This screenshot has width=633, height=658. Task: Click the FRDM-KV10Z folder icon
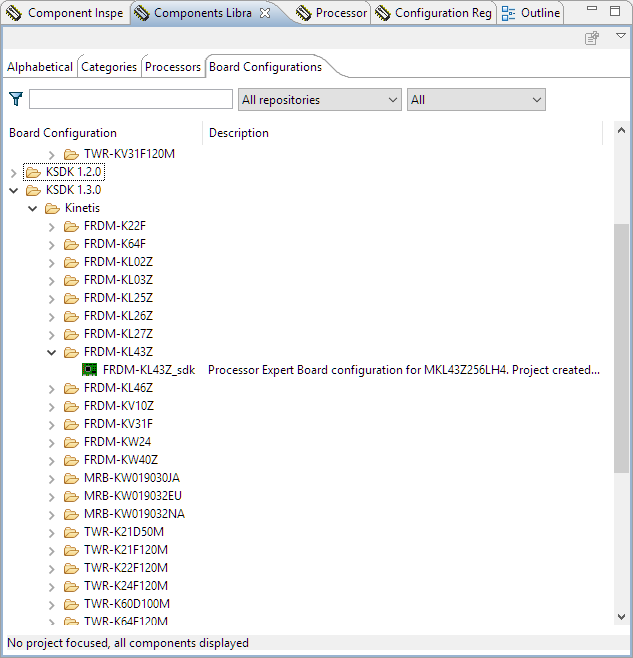point(71,406)
